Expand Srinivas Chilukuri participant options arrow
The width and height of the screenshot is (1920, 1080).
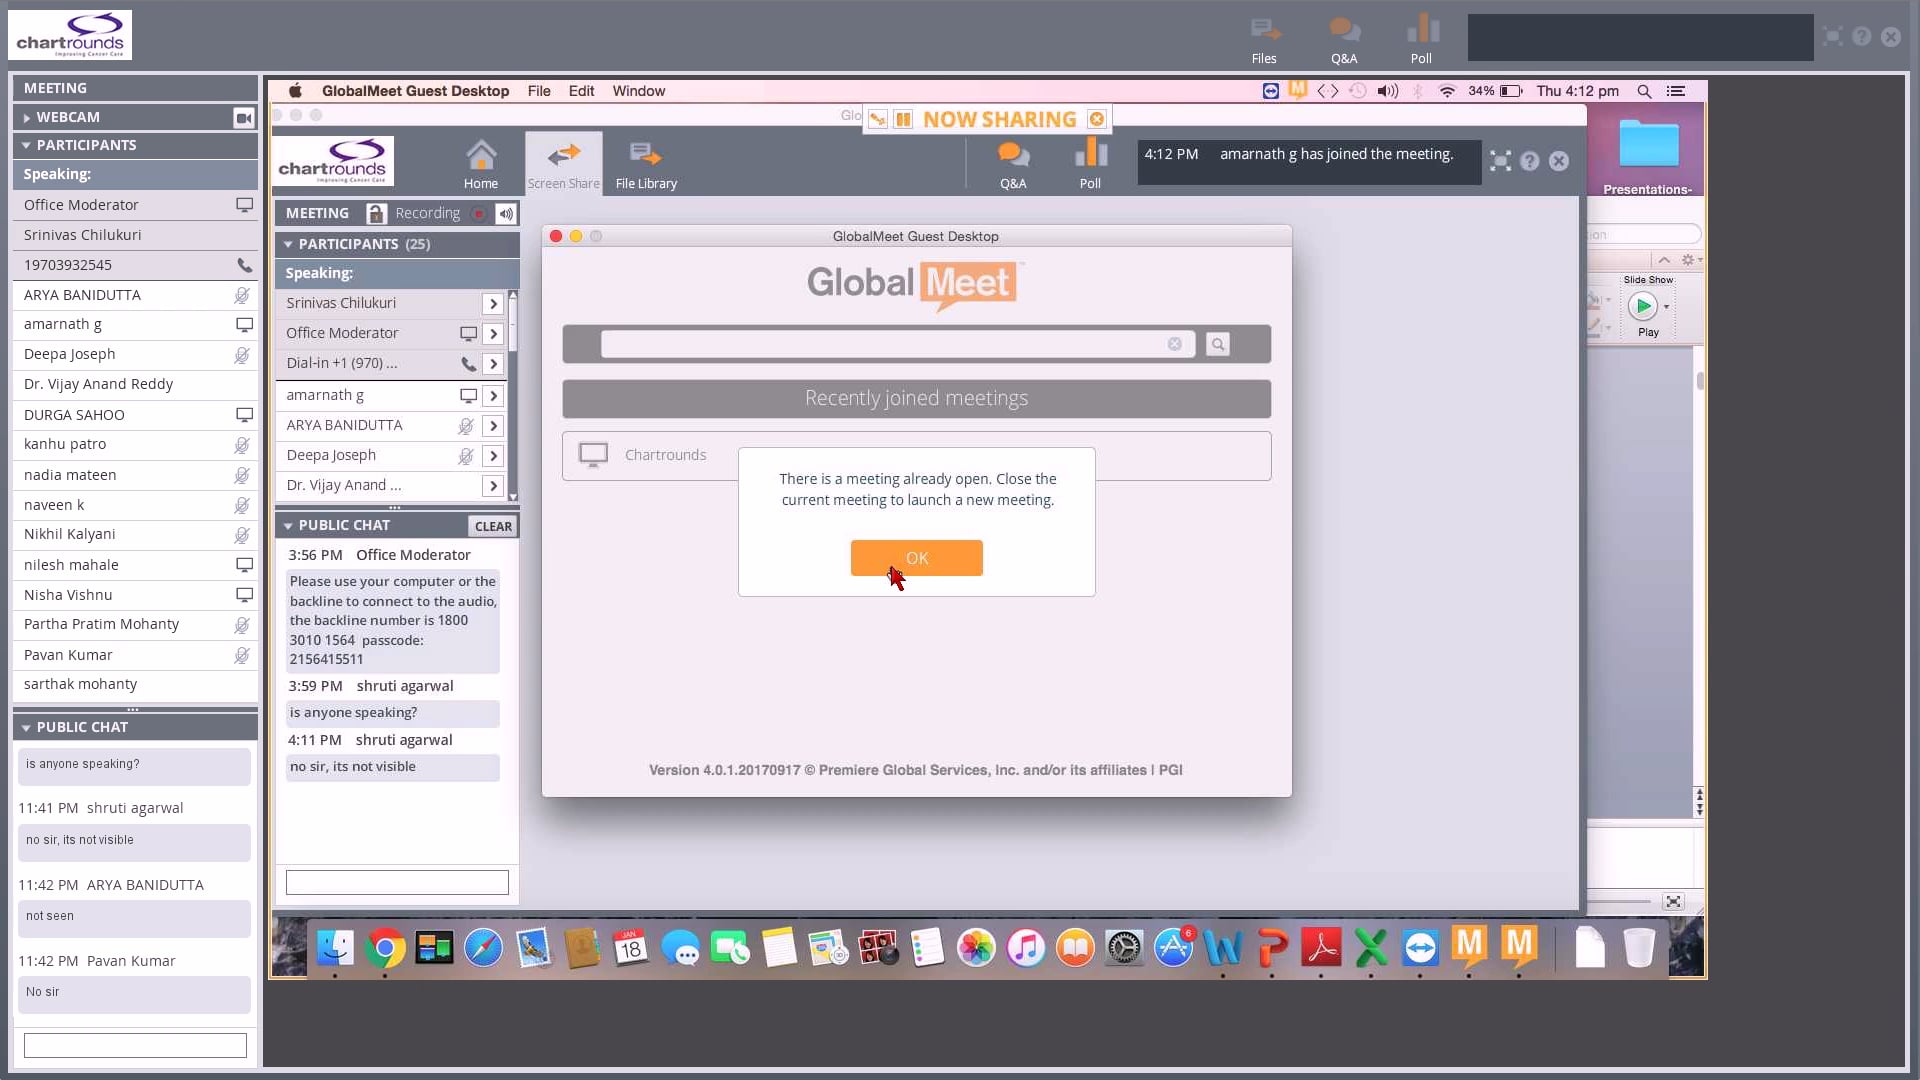tap(492, 304)
